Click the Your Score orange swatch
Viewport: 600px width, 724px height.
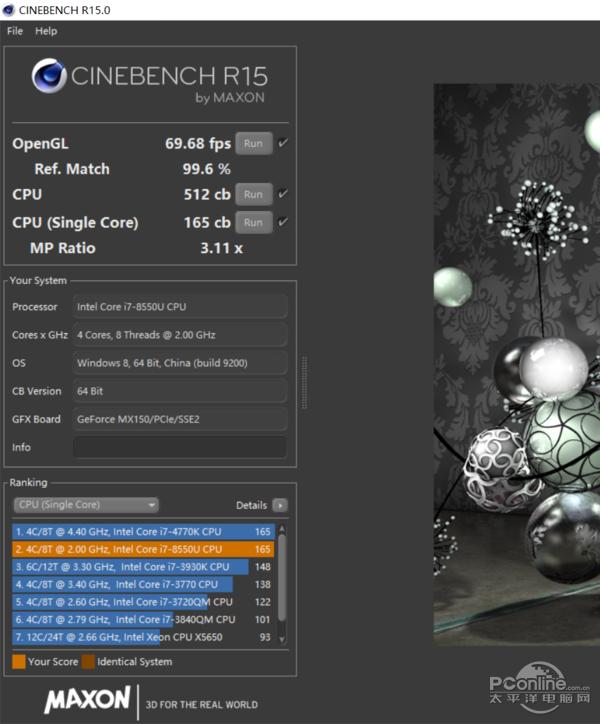coord(19,662)
